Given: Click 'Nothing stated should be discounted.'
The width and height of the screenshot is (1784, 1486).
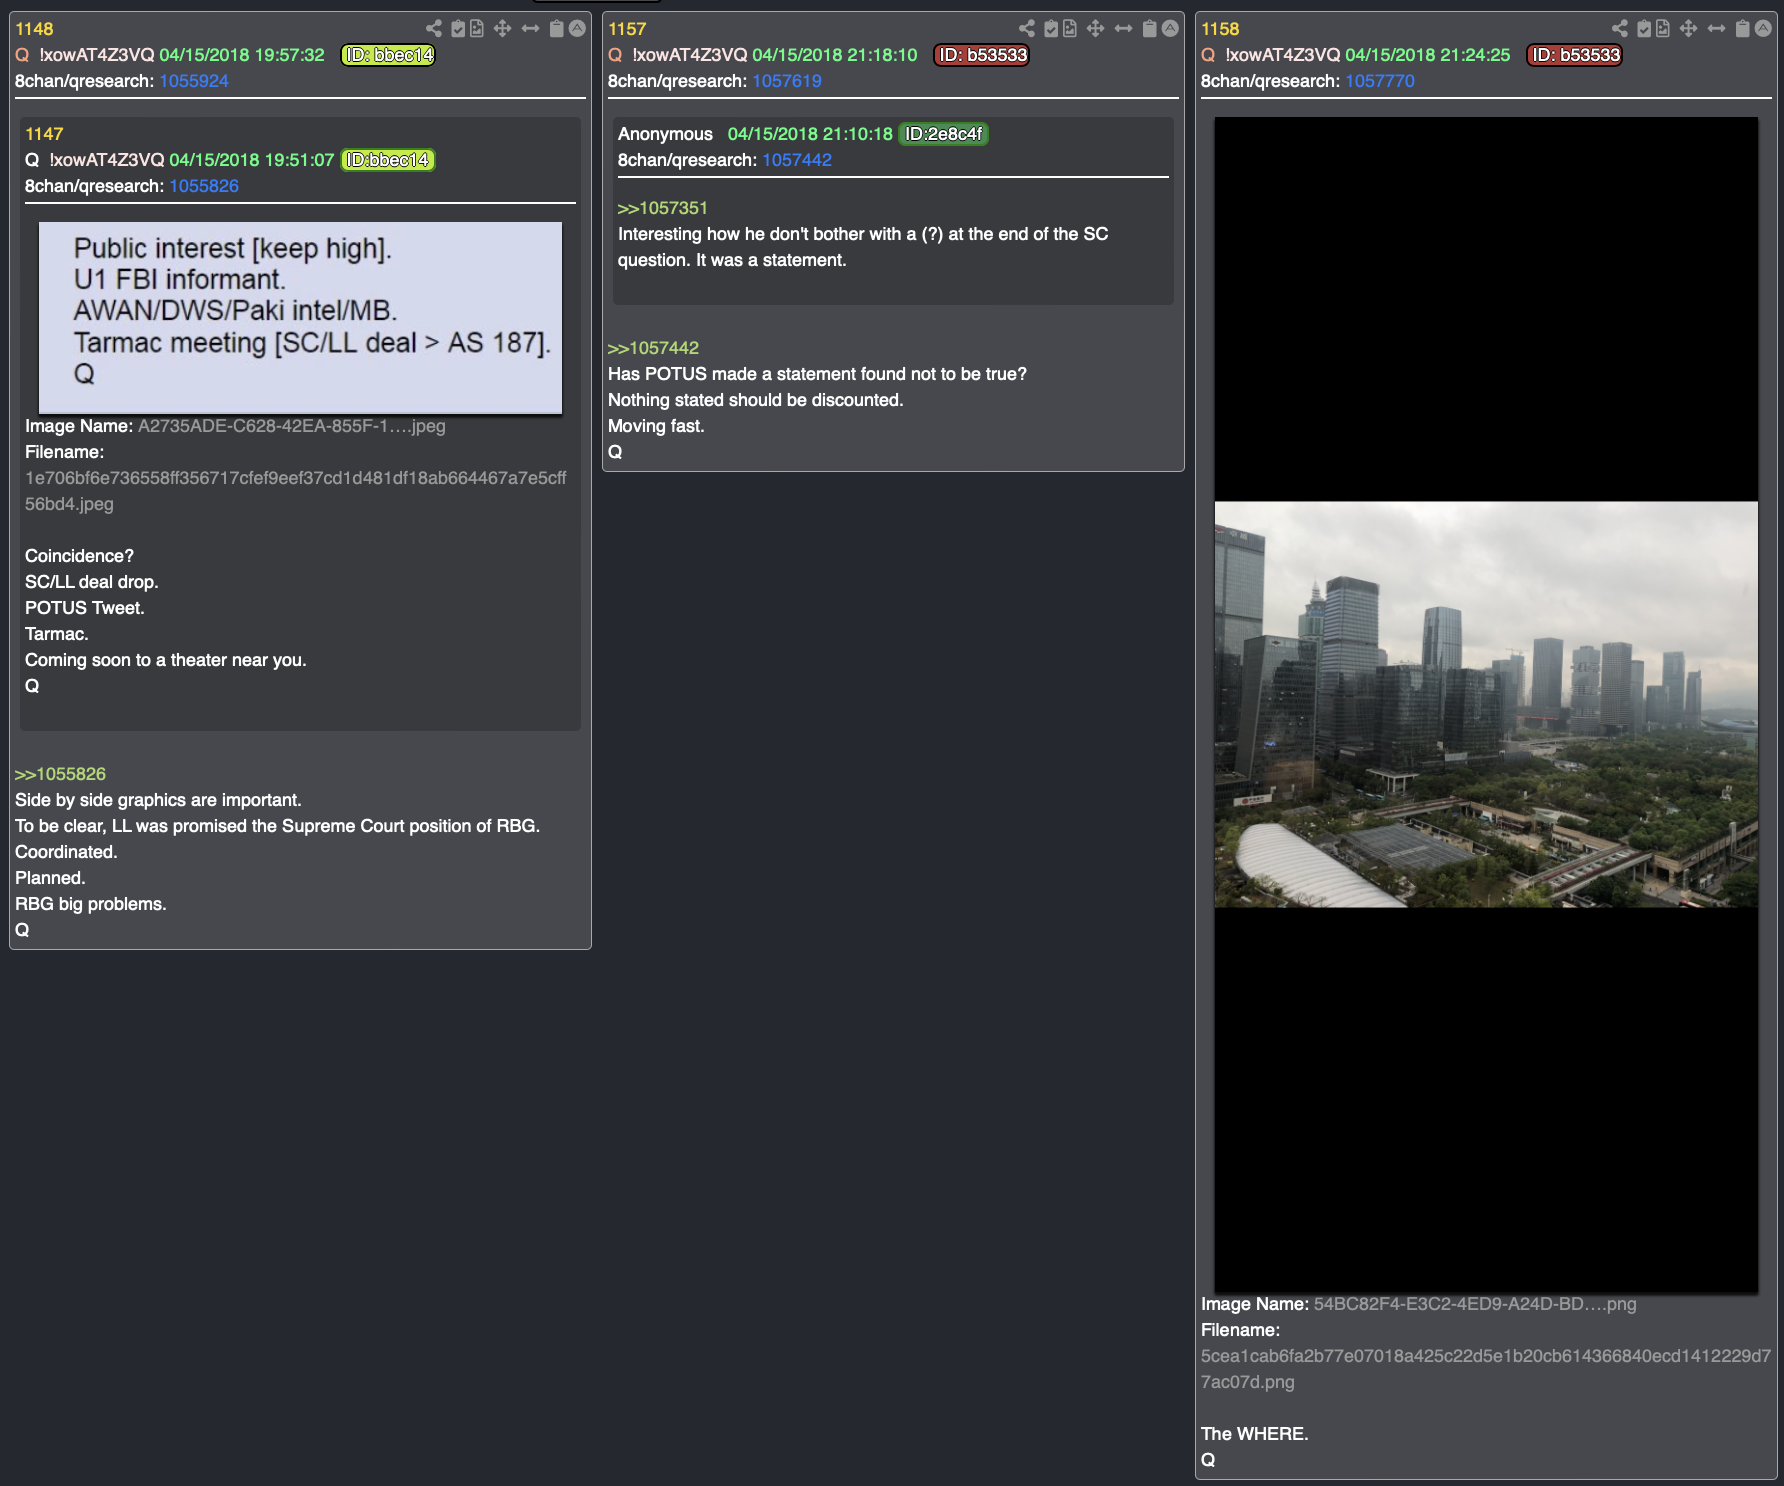Looking at the screenshot, I should click(756, 400).
